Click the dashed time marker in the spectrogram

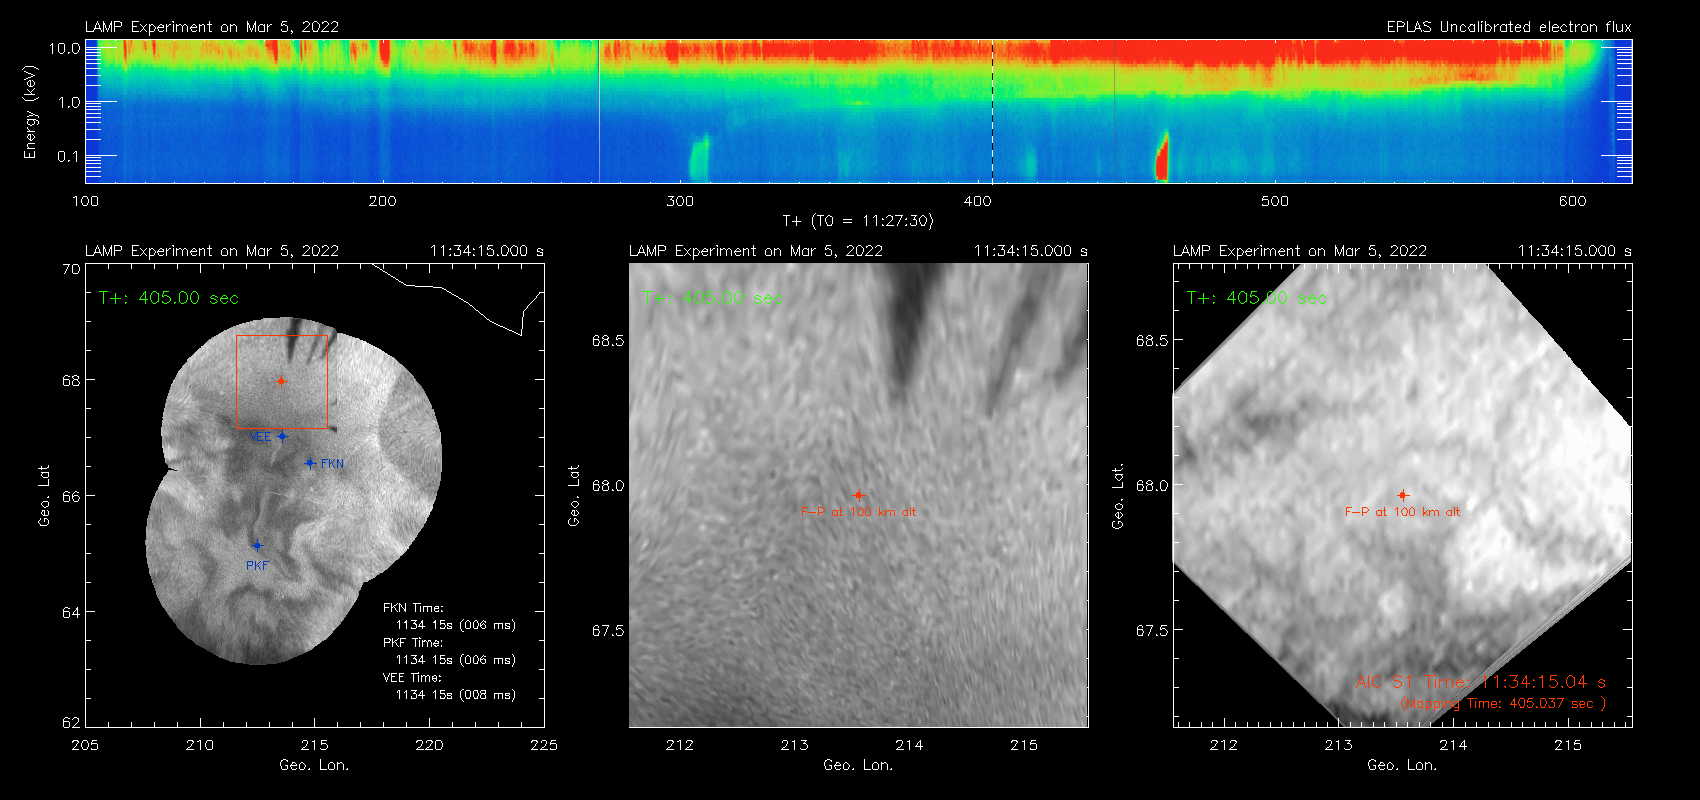pos(992,111)
